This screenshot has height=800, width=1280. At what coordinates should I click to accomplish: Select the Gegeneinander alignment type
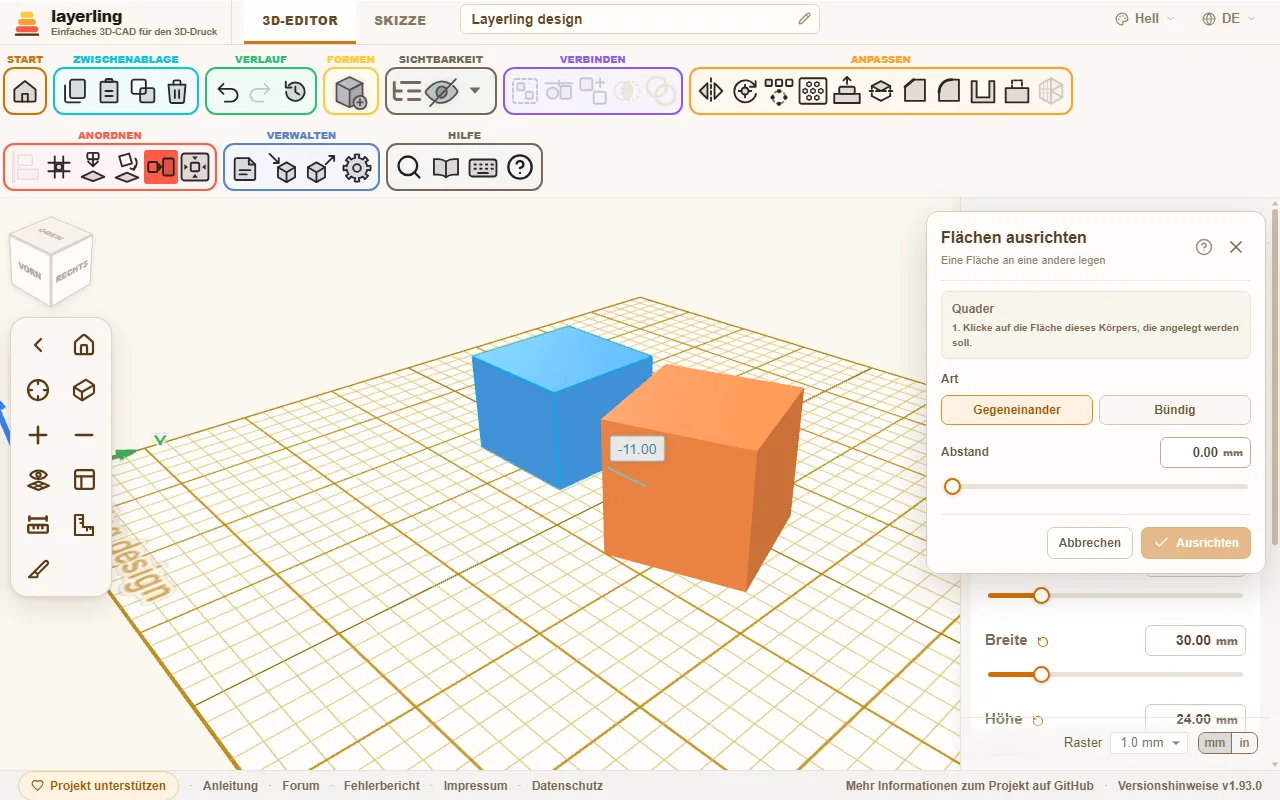click(x=1017, y=410)
